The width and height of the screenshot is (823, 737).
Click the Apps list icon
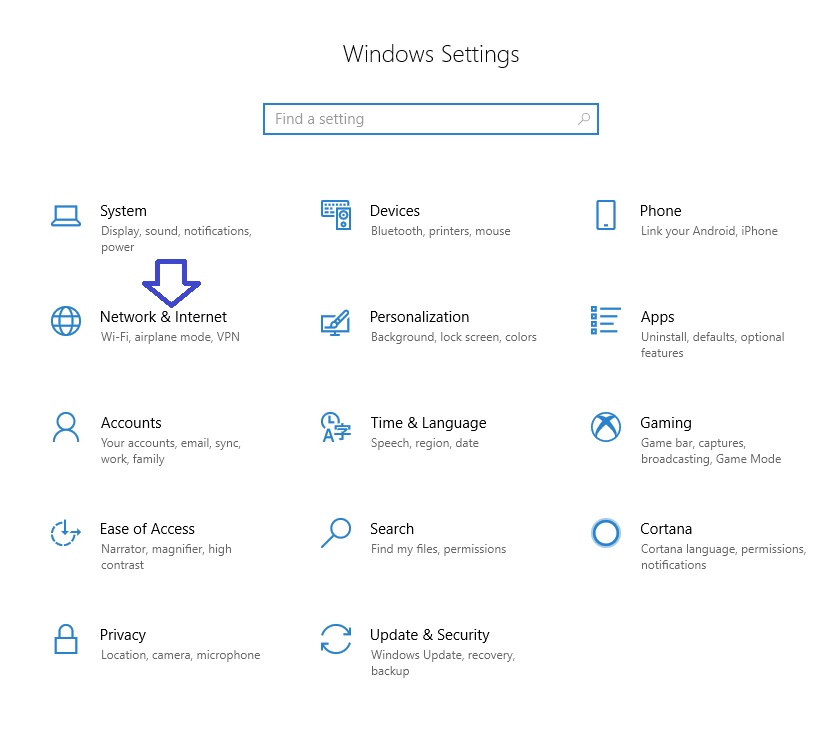(x=606, y=320)
